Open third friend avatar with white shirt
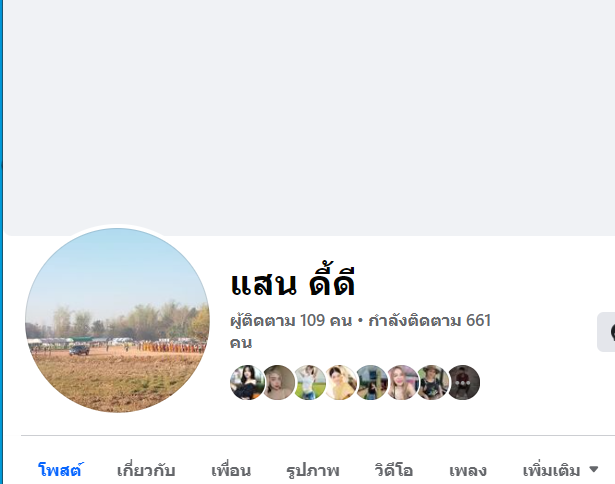This screenshot has width=615, height=484. tap(309, 382)
